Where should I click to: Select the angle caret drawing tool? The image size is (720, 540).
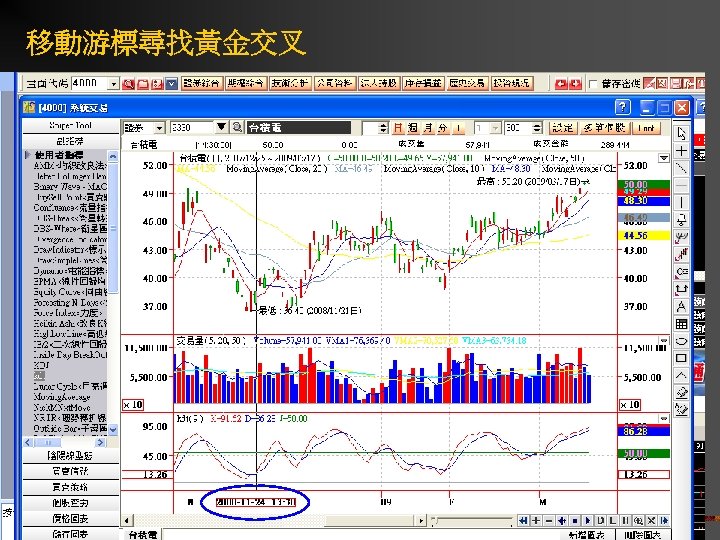(681, 375)
